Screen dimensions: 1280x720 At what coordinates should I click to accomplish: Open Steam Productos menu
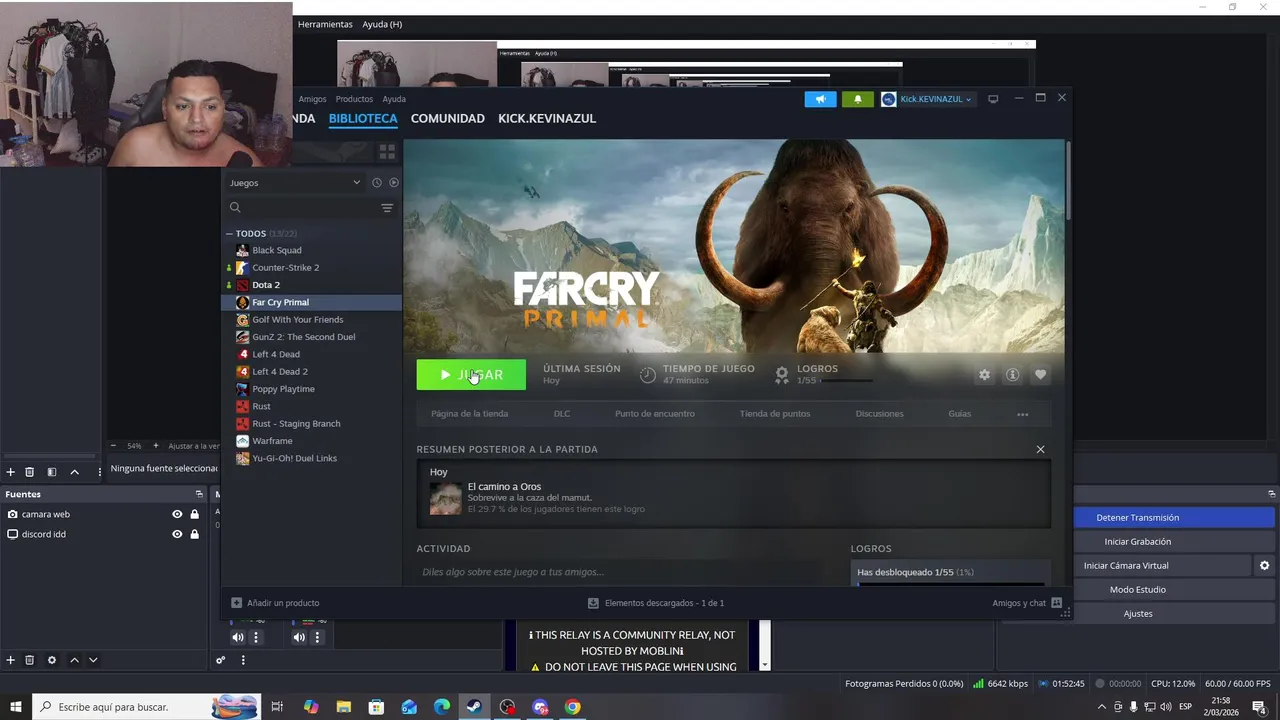click(354, 99)
